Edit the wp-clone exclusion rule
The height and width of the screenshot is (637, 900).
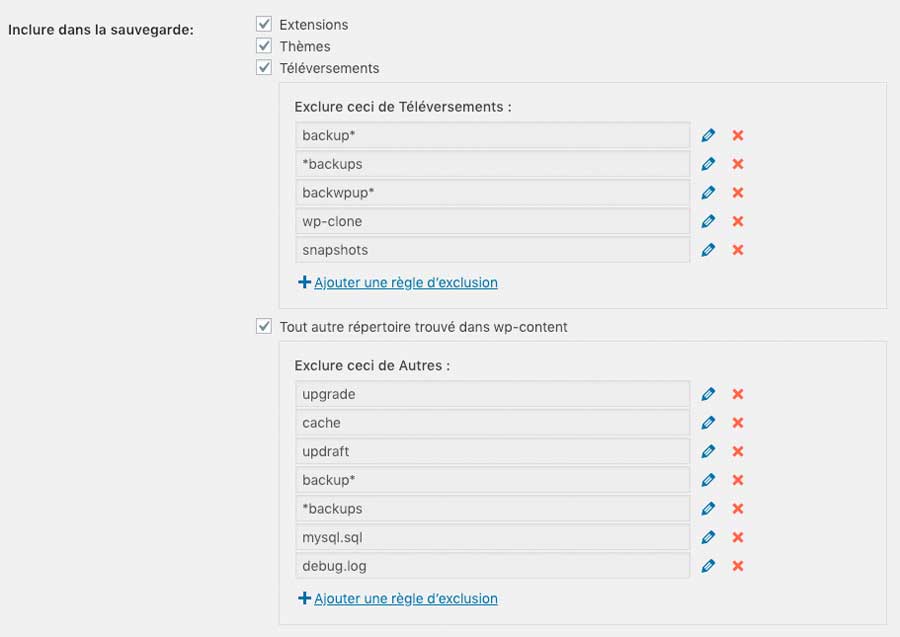coord(708,221)
